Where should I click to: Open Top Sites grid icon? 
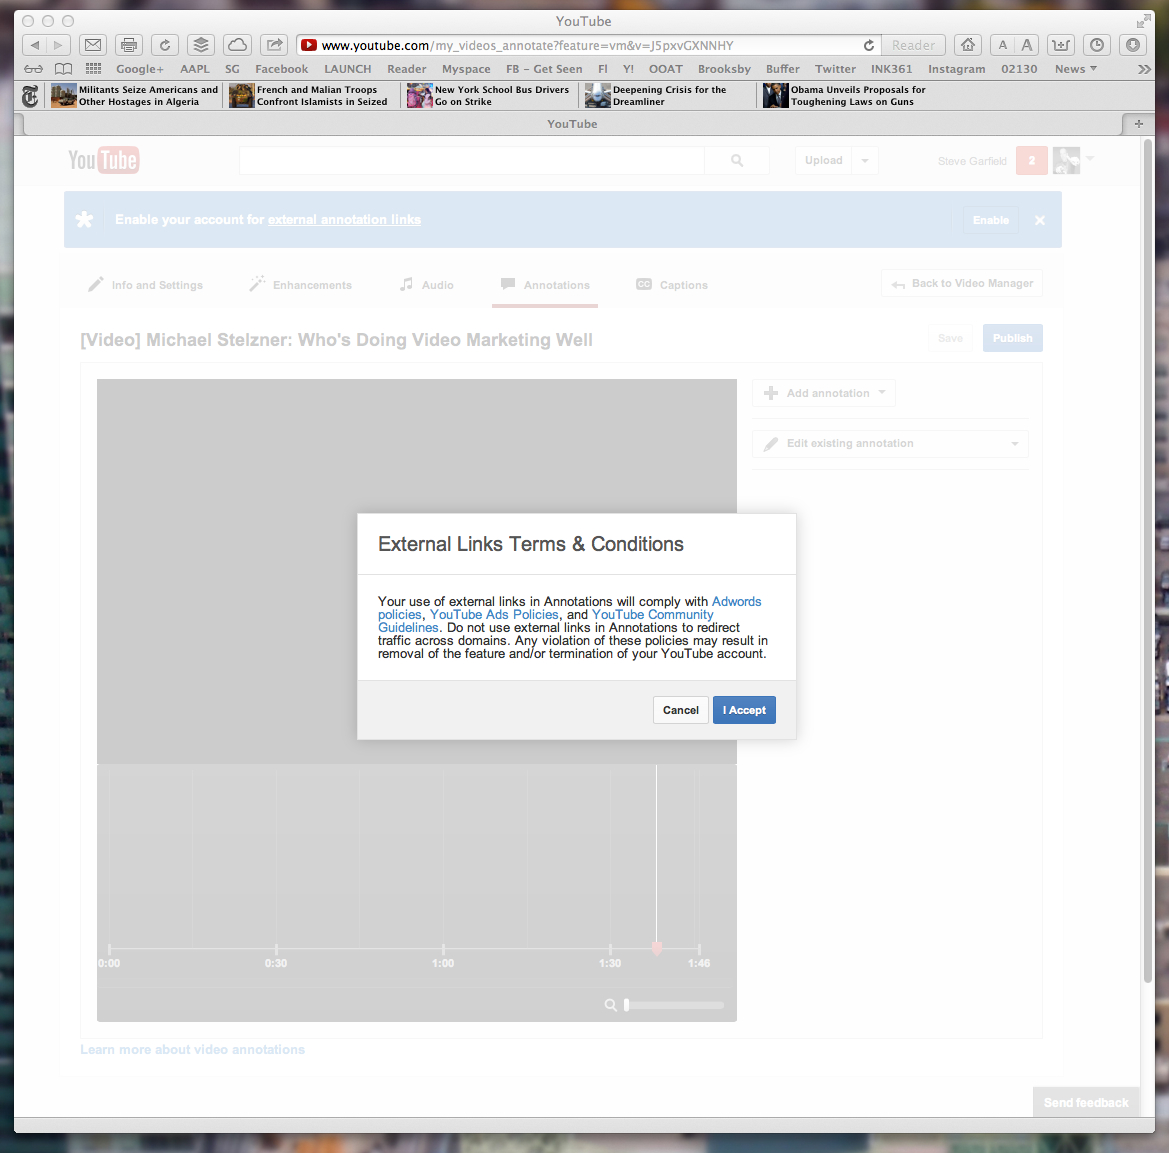pos(93,69)
